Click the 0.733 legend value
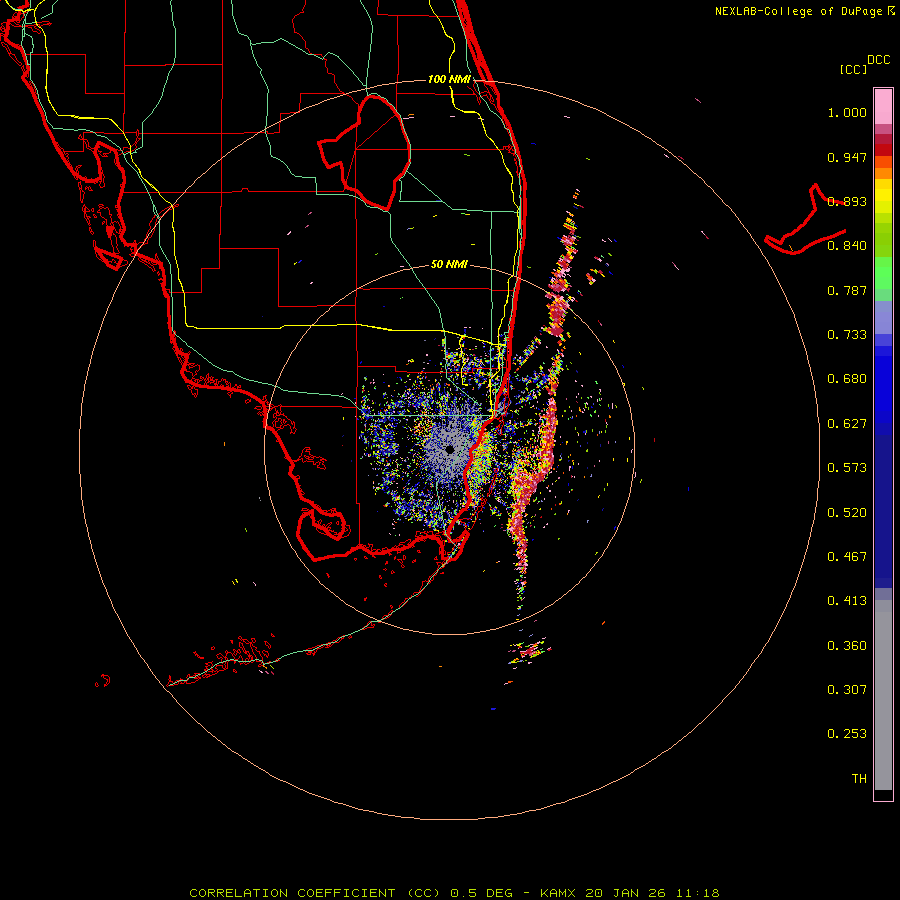 tap(847, 335)
